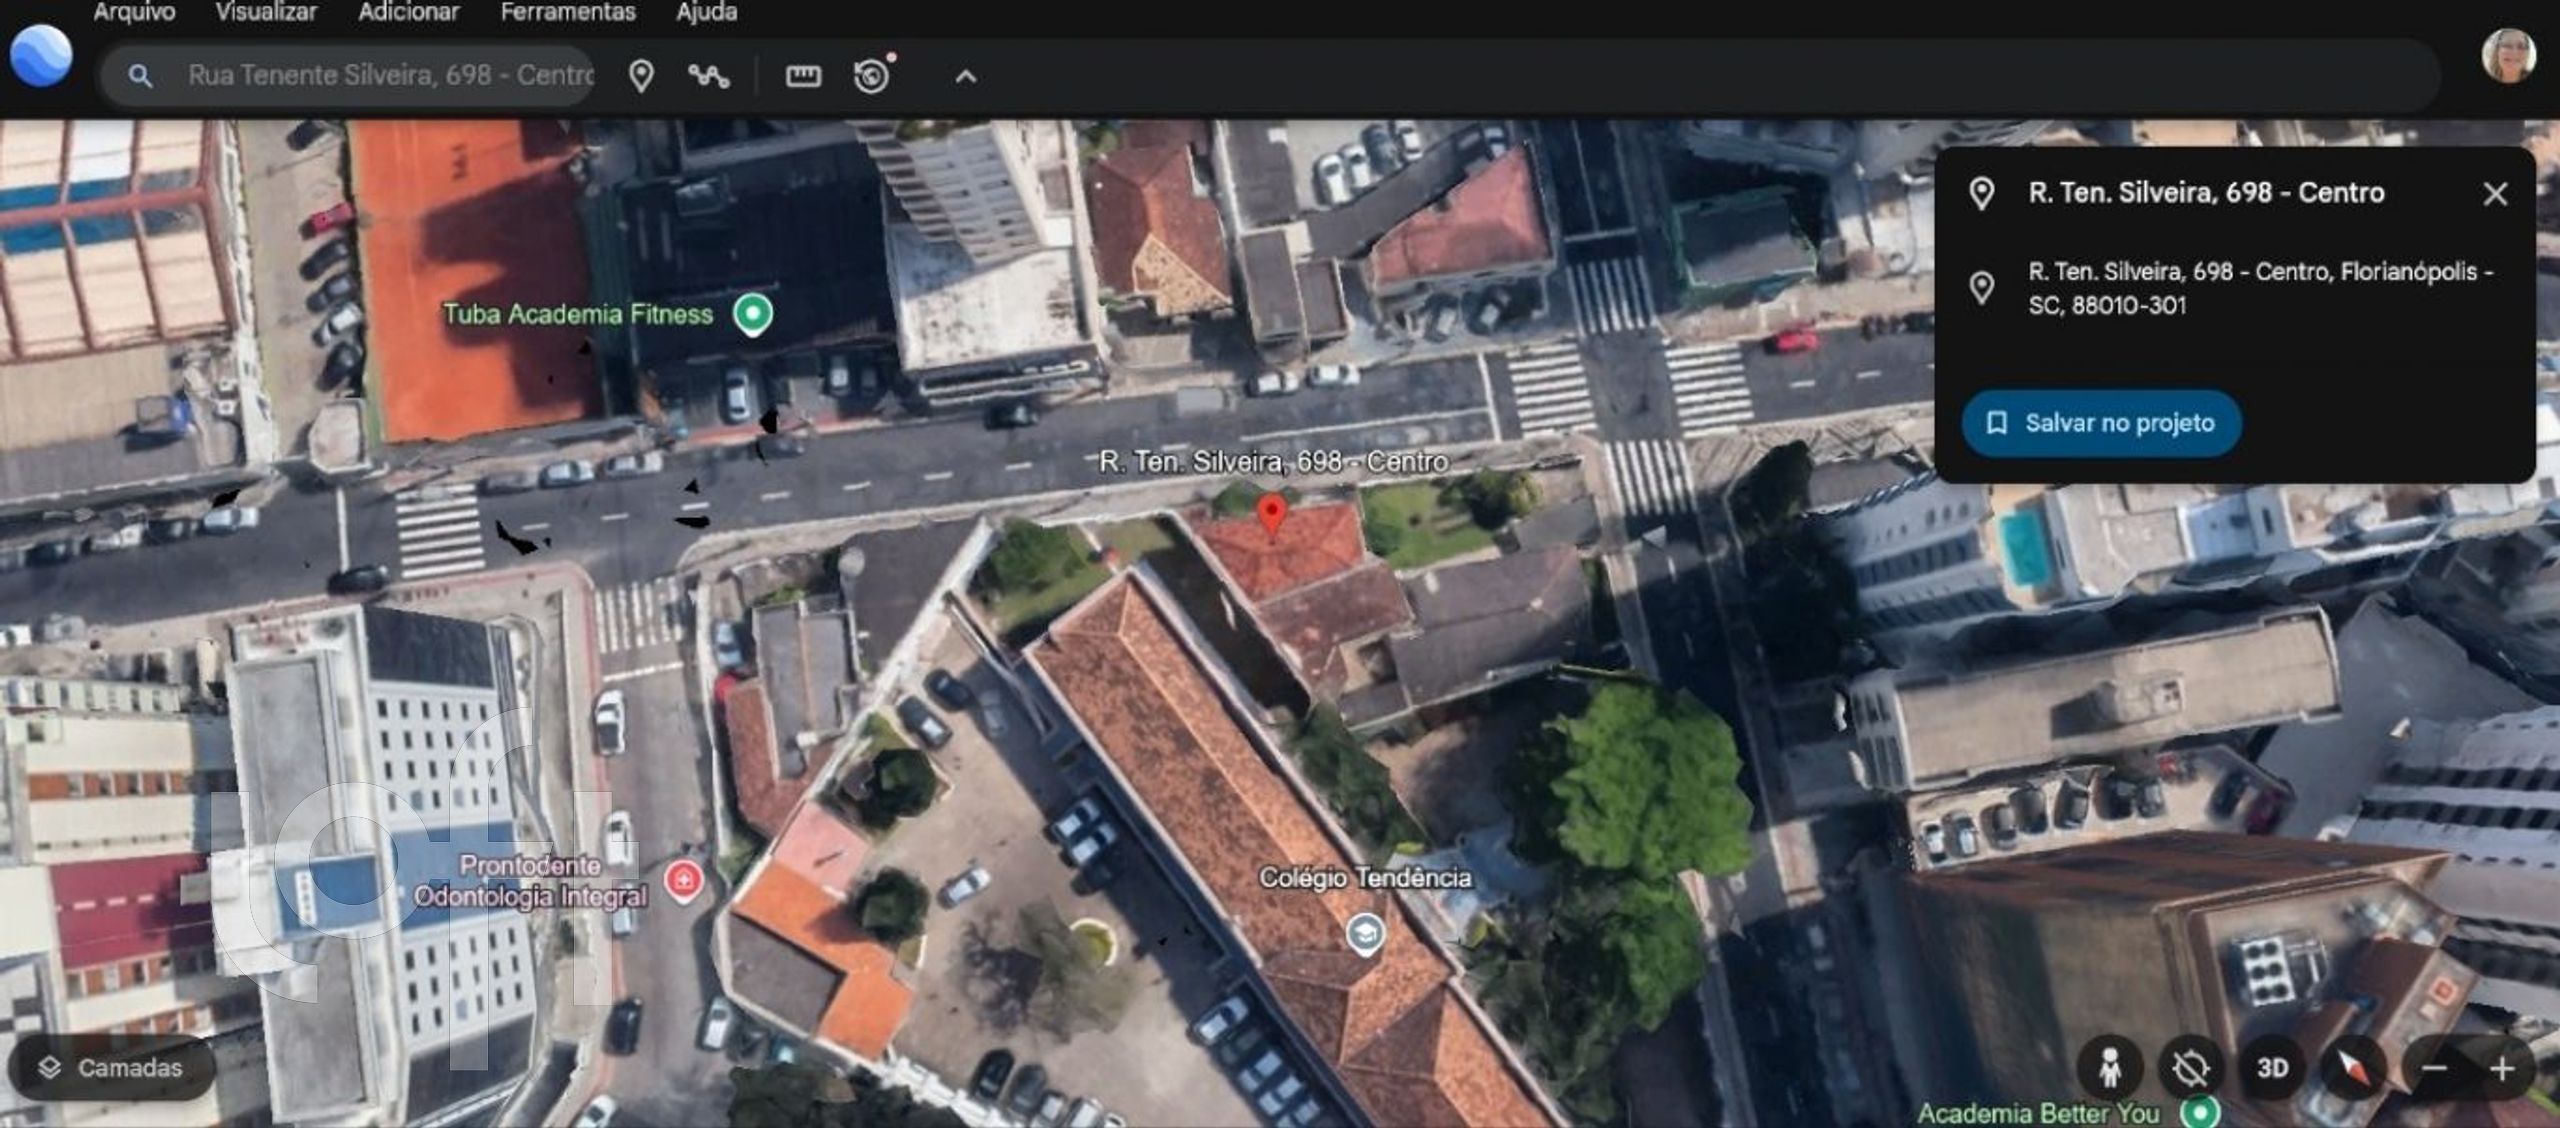2560x1128 pixels.
Task: Click the compass north indicator
Action: (2352, 1068)
